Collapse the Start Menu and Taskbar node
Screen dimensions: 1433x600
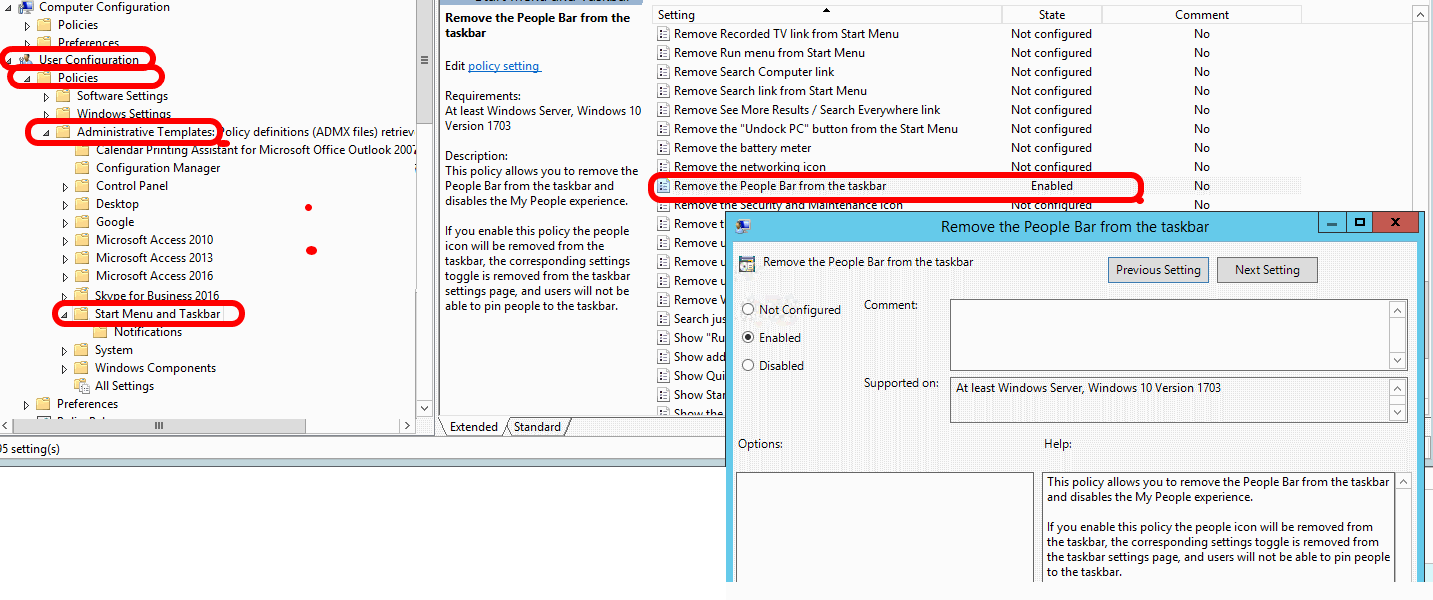(x=64, y=315)
